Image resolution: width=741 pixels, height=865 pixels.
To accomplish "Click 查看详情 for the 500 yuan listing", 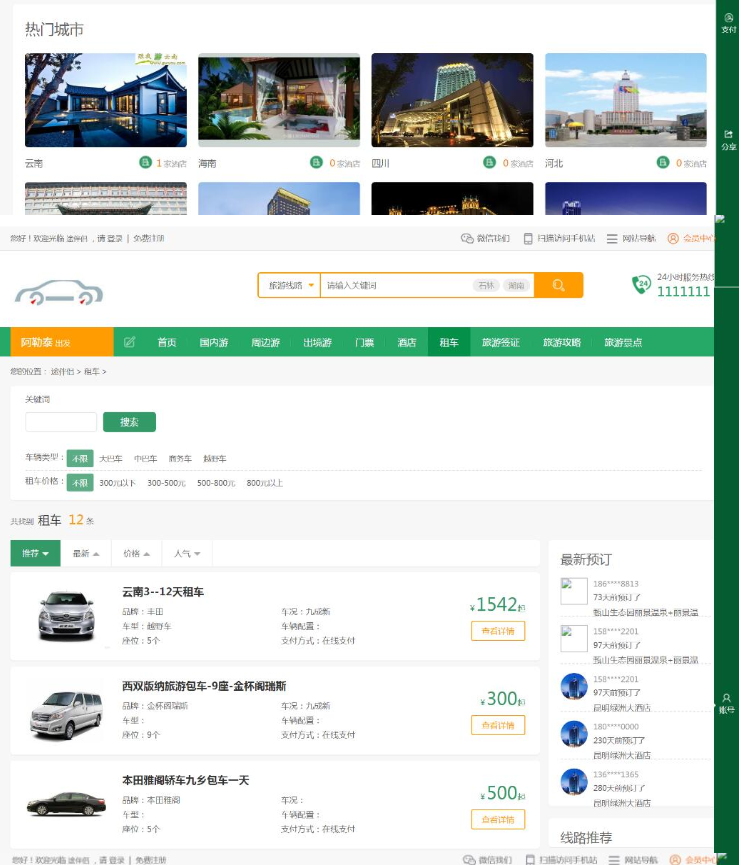I will (x=498, y=819).
